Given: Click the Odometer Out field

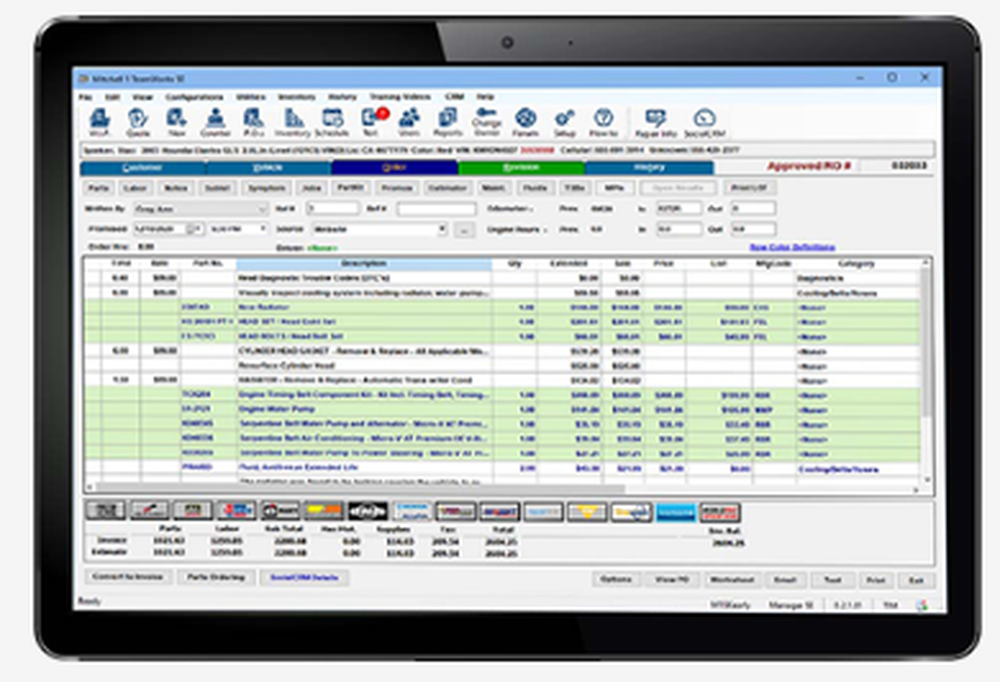Looking at the screenshot, I should click(753, 209).
